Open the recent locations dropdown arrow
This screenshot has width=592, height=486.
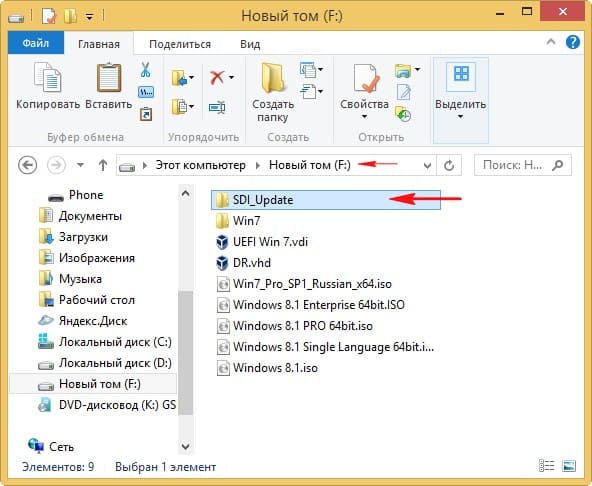(x=80, y=165)
